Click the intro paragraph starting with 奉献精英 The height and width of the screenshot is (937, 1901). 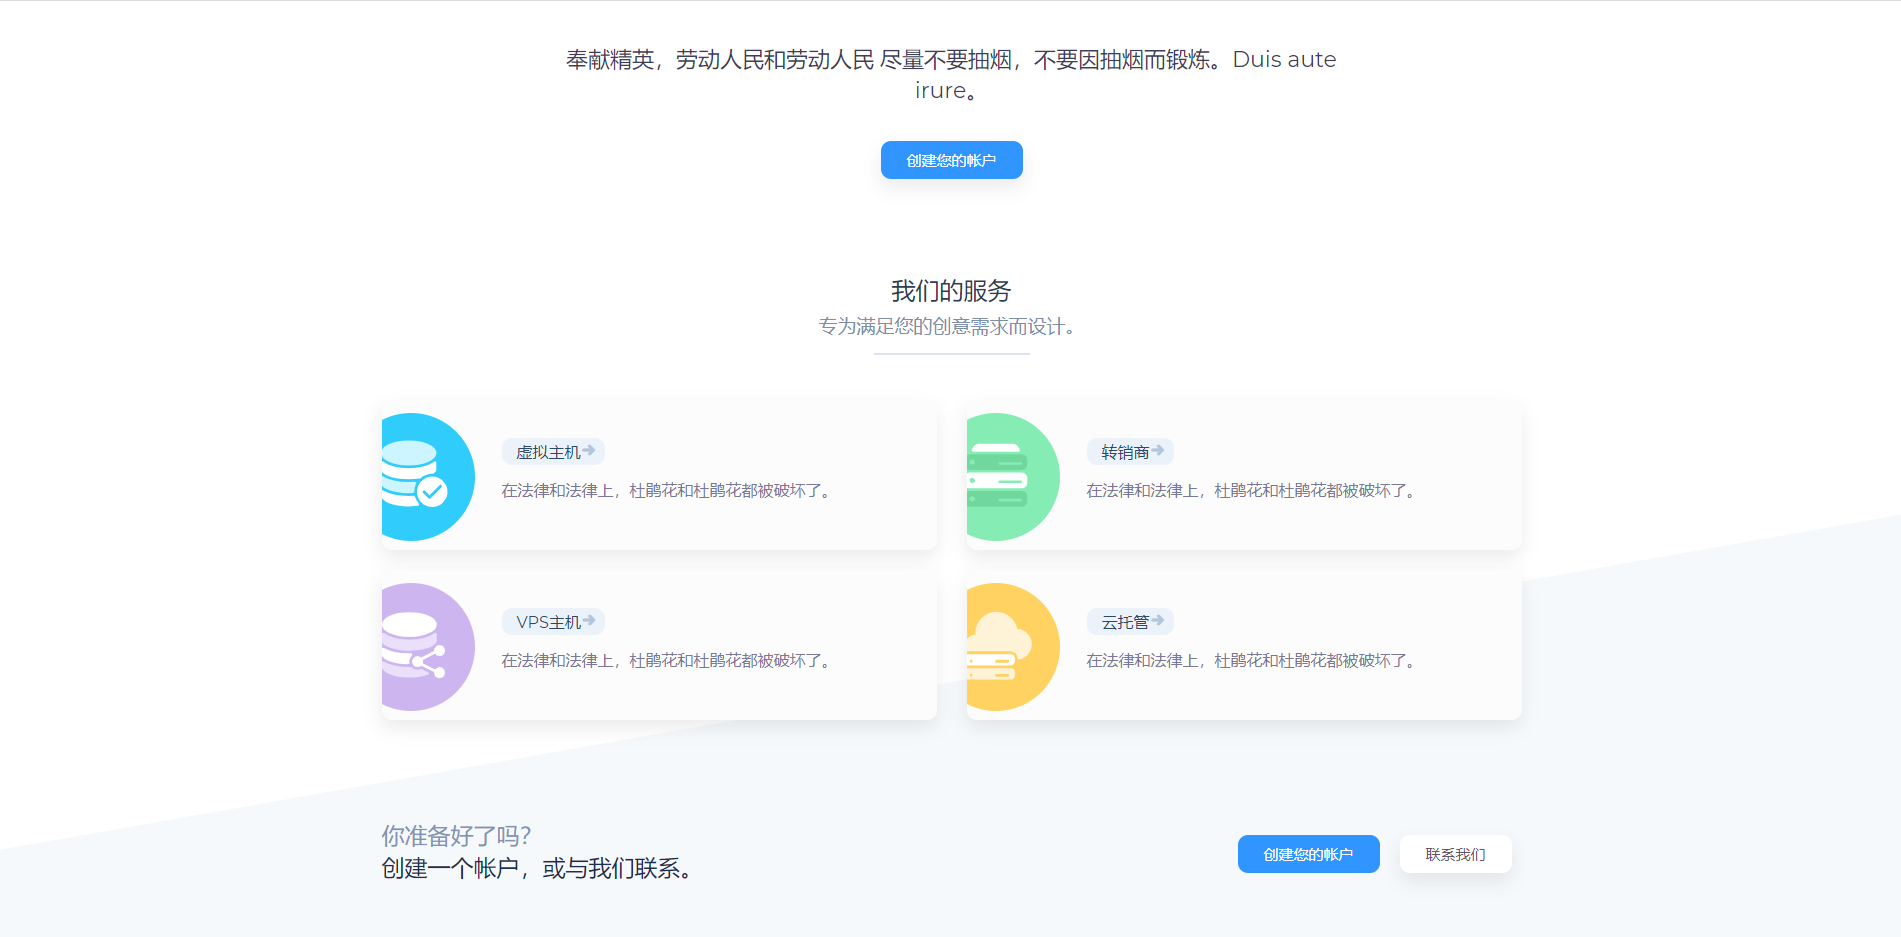click(949, 74)
